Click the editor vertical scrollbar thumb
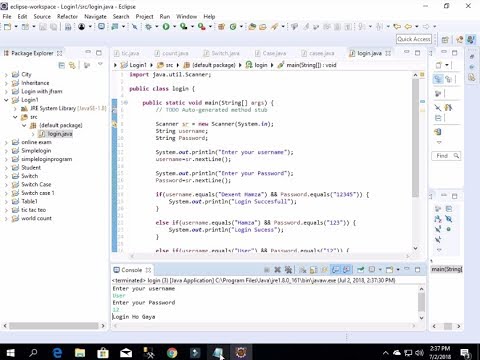Screen dimensions: 480x360 click(x=415, y=137)
